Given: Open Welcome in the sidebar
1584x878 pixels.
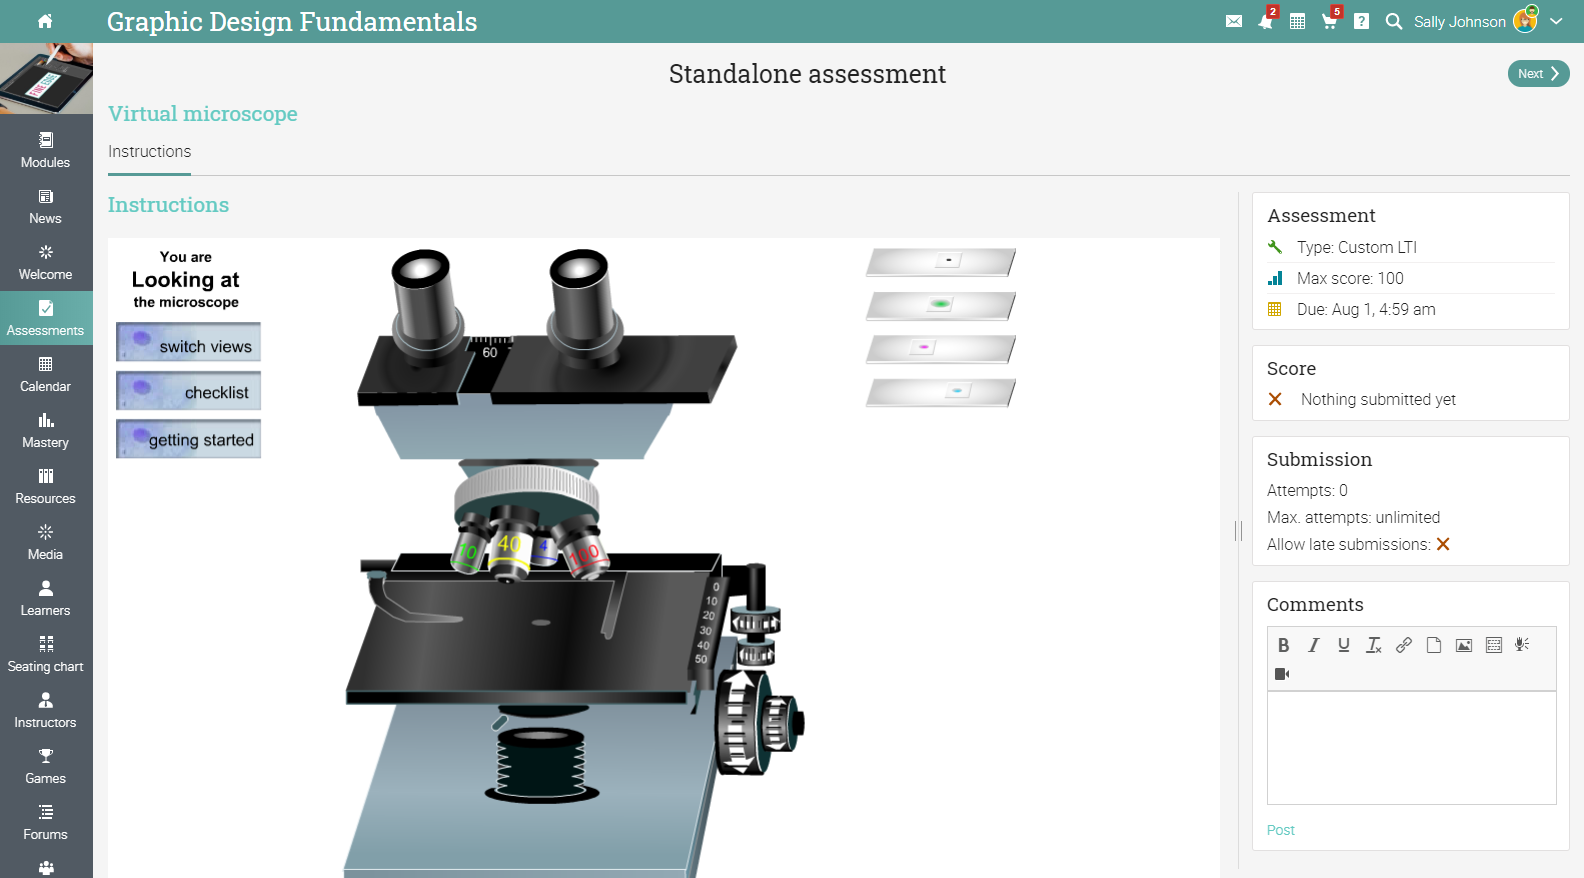Looking at the screenshot, I should [x=46, y=262].
